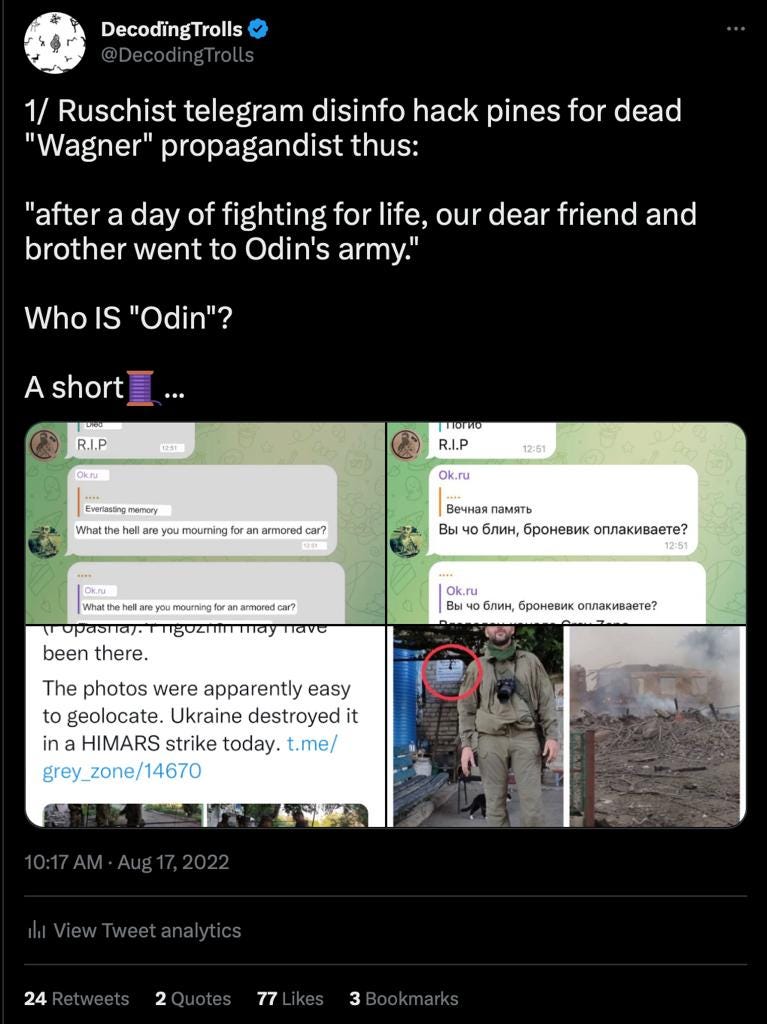Open the English translated chat image

[205, 523]
